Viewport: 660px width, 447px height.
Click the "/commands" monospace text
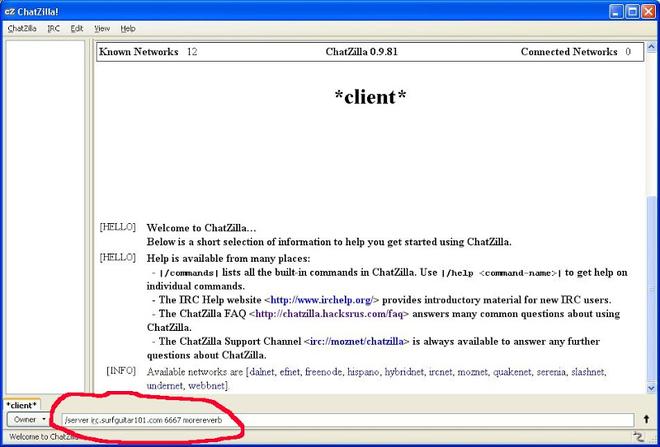tap(189, 273)
